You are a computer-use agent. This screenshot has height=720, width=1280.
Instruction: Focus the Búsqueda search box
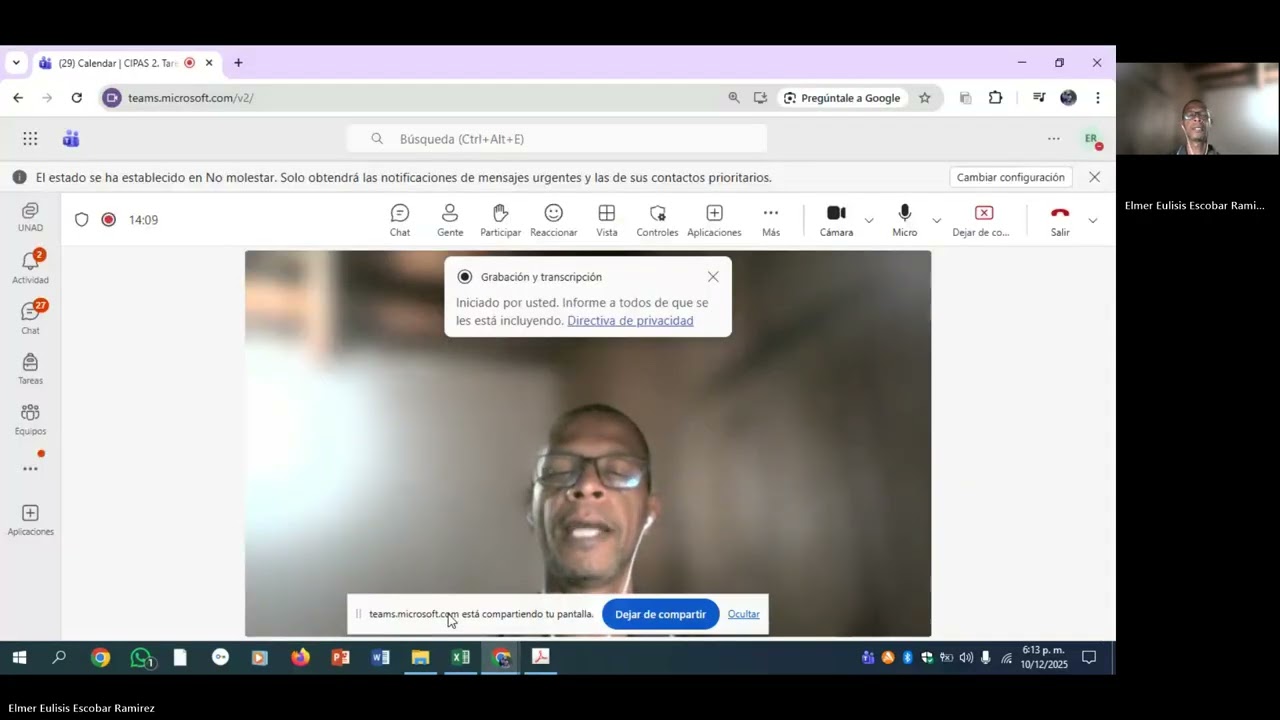[x=557, y=139]
